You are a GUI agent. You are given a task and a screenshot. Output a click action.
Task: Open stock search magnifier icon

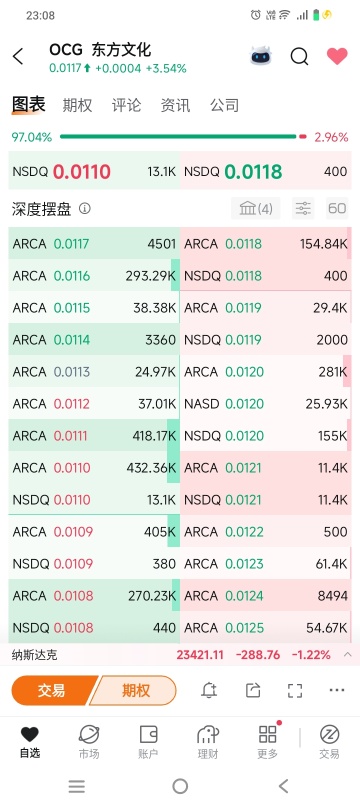point(299,56)
